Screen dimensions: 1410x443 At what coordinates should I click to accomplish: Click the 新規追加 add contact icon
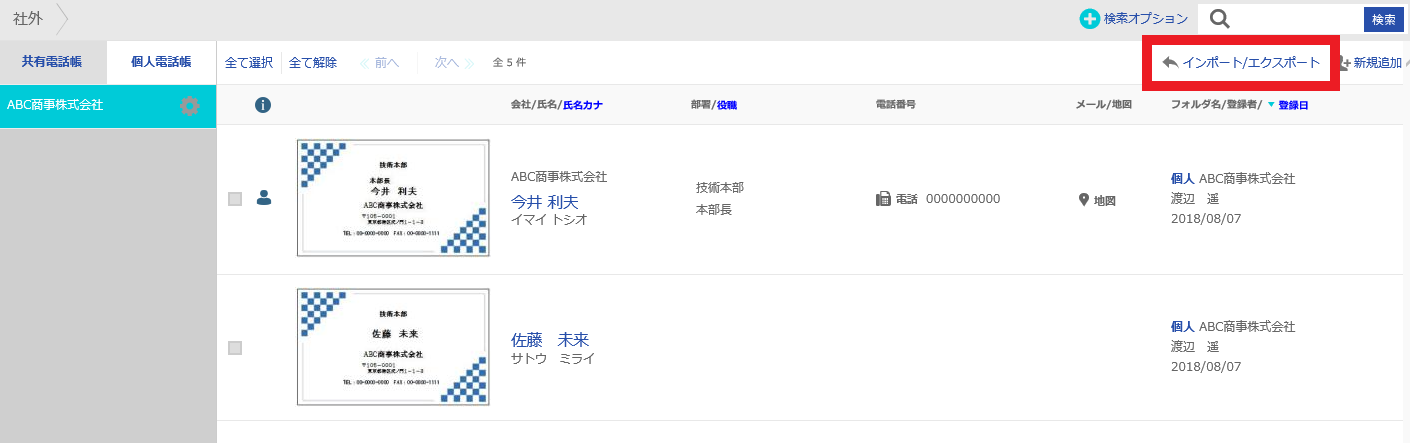(x=1344, y=63)
